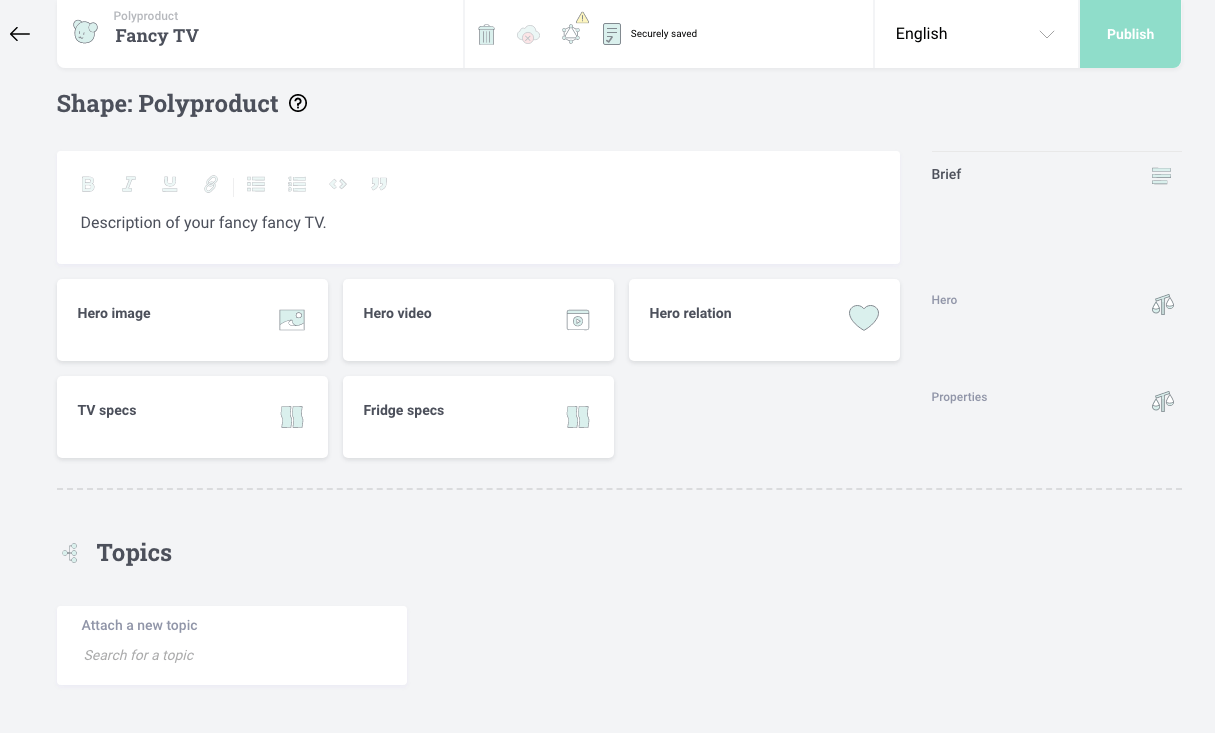1215x733 pixels.
Task: Open the English language dropdown
Action: pyautogui.click(x=976, y=34)
